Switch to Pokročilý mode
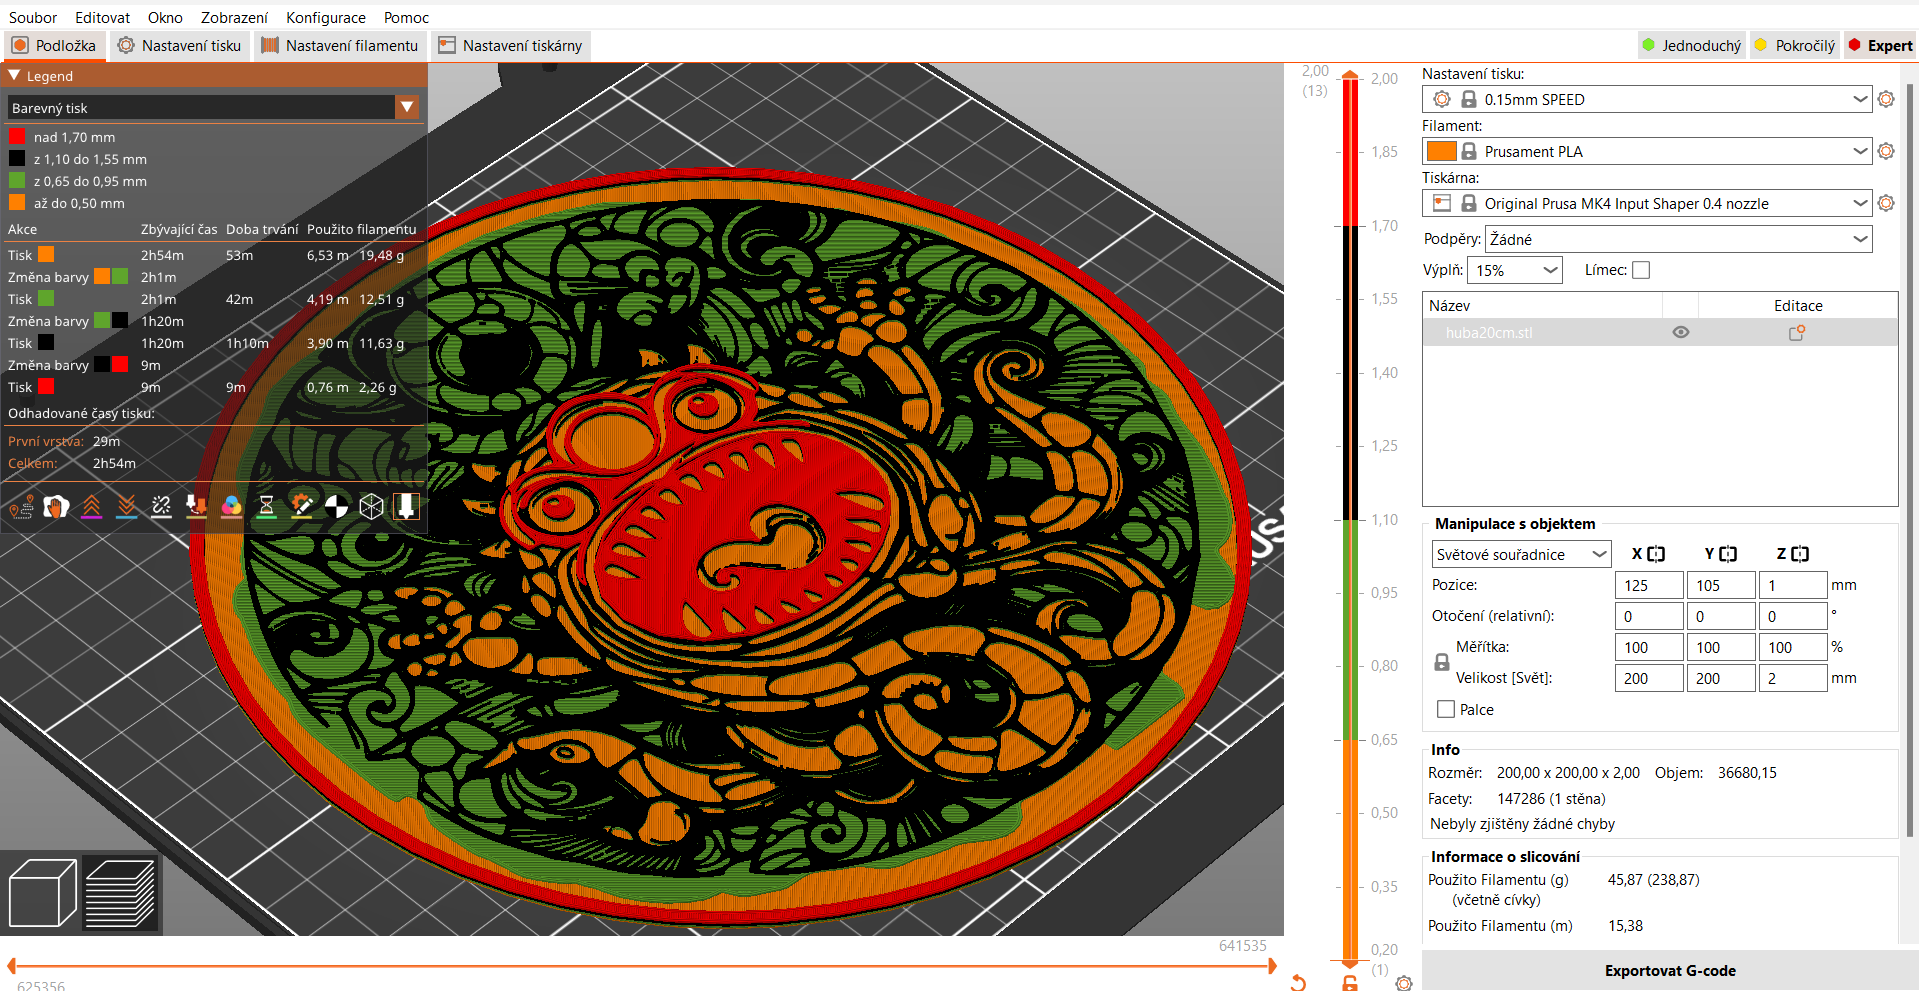The width and height of the screenshot is (1919, 991). point(1795,45)
